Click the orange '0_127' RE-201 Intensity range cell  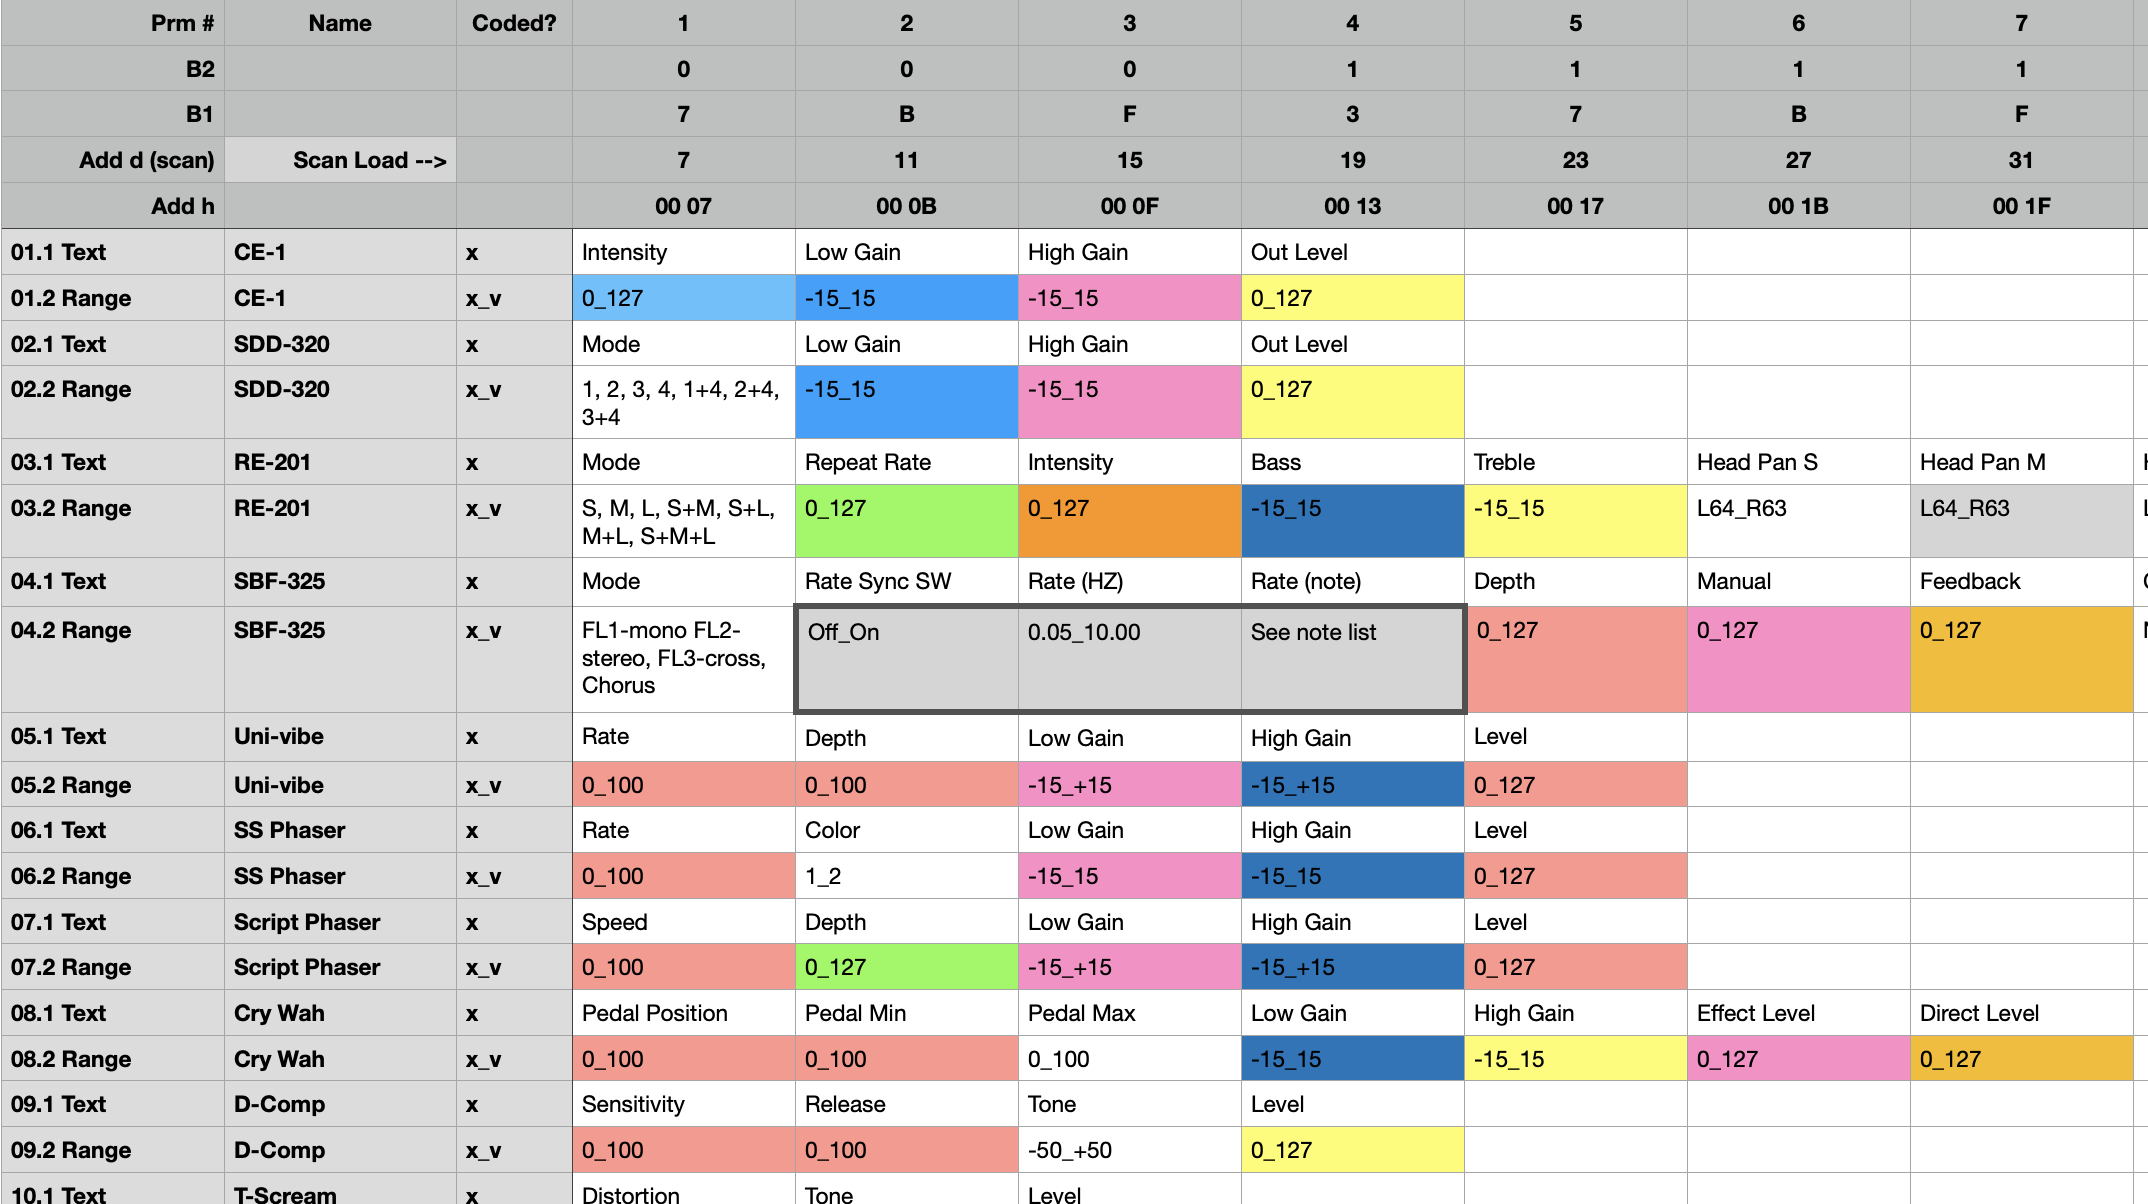1130,521
